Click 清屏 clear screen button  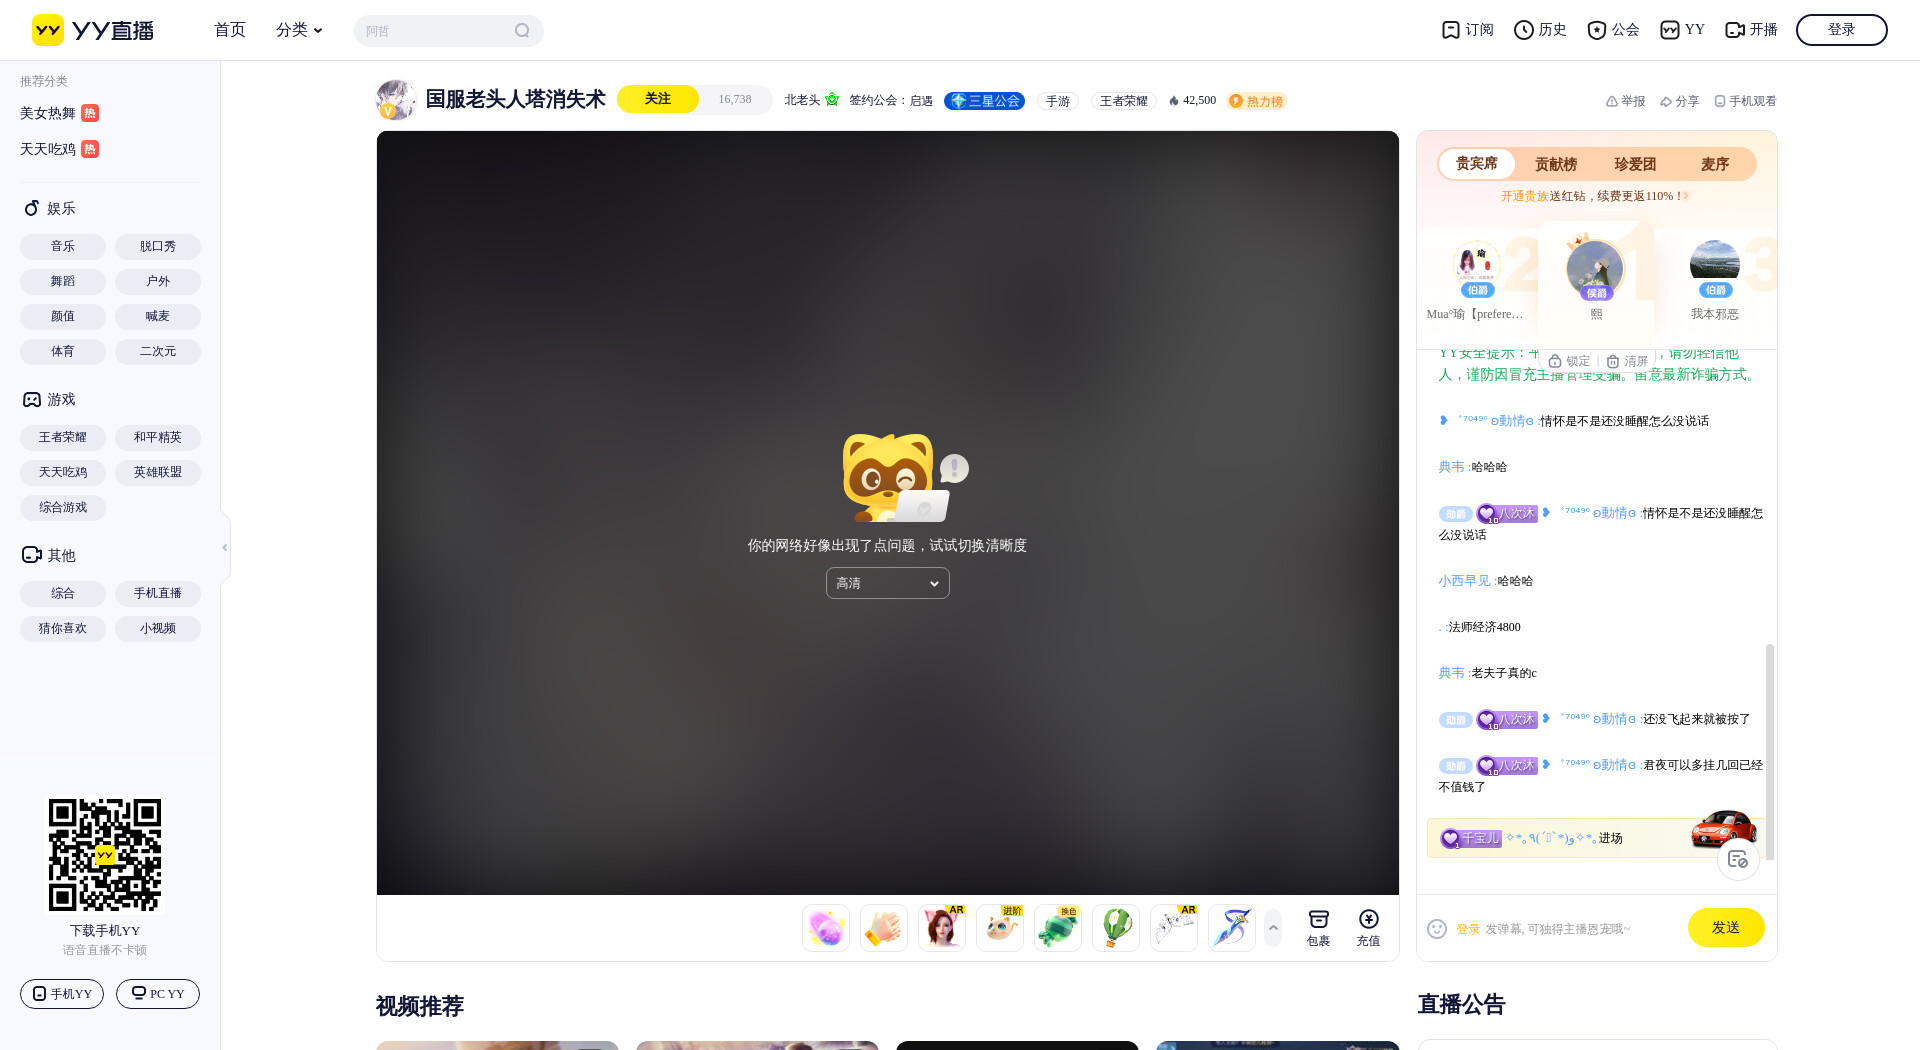1627,361
